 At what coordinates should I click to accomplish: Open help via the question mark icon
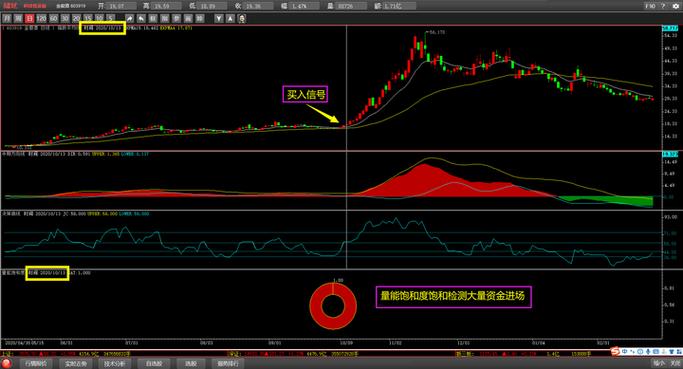point(664,6)
